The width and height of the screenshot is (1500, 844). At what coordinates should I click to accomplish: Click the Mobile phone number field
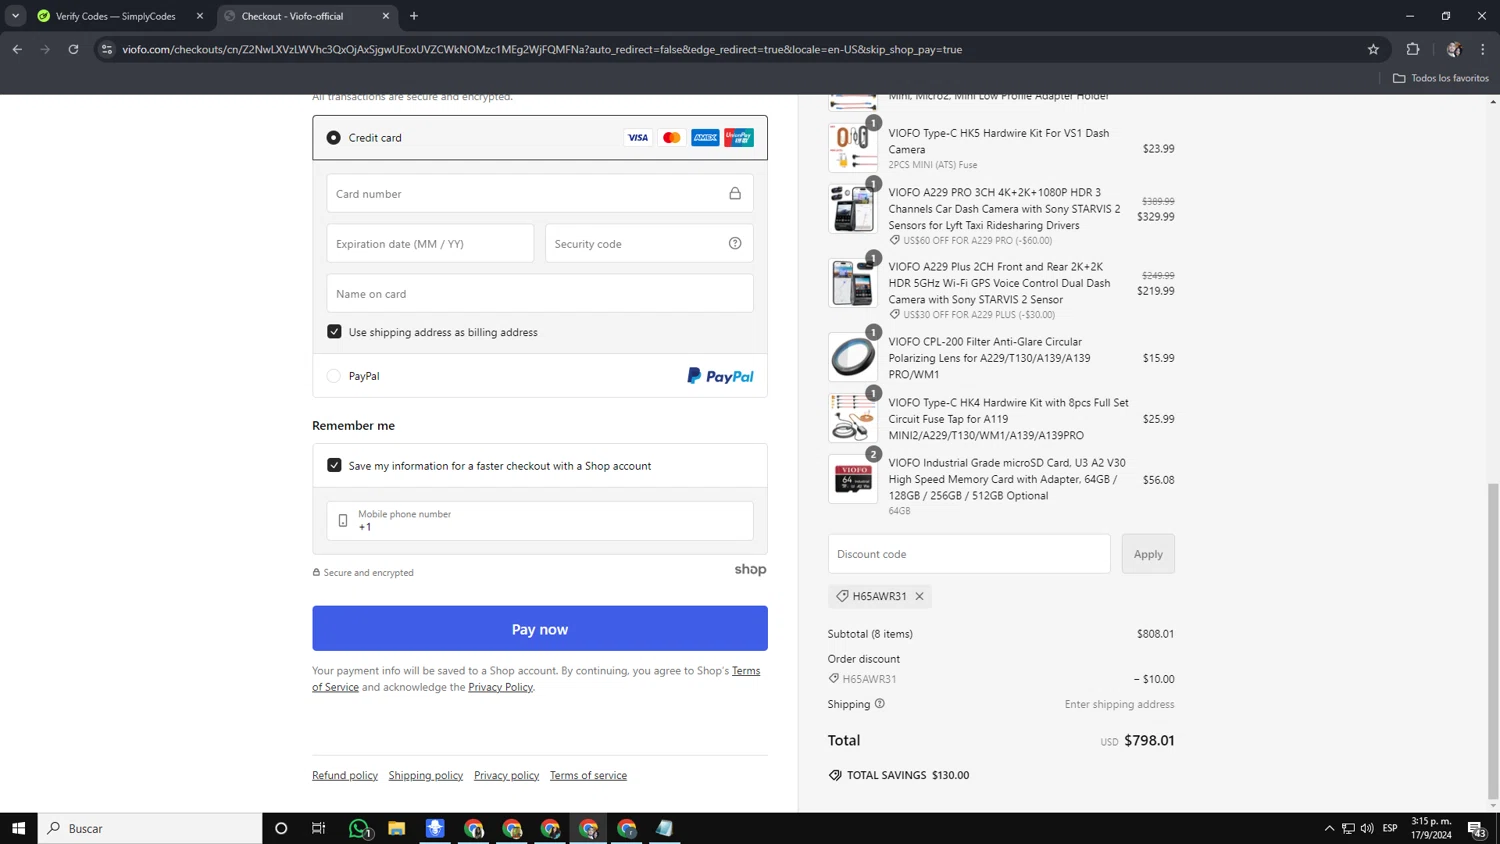[540, 521]
